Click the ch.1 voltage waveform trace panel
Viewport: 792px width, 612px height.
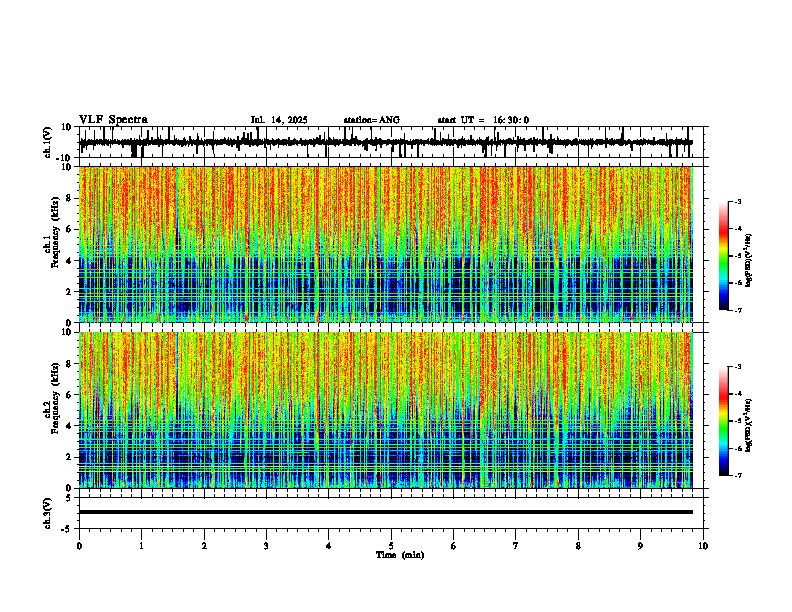[x=392, y=142]
